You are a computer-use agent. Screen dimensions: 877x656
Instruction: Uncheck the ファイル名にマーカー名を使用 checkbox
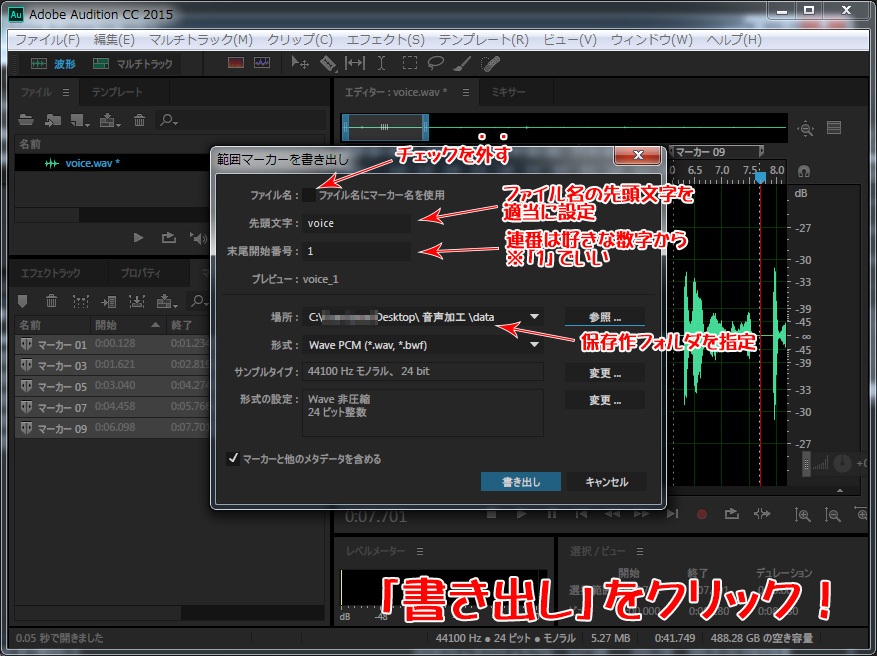[309, 195]
